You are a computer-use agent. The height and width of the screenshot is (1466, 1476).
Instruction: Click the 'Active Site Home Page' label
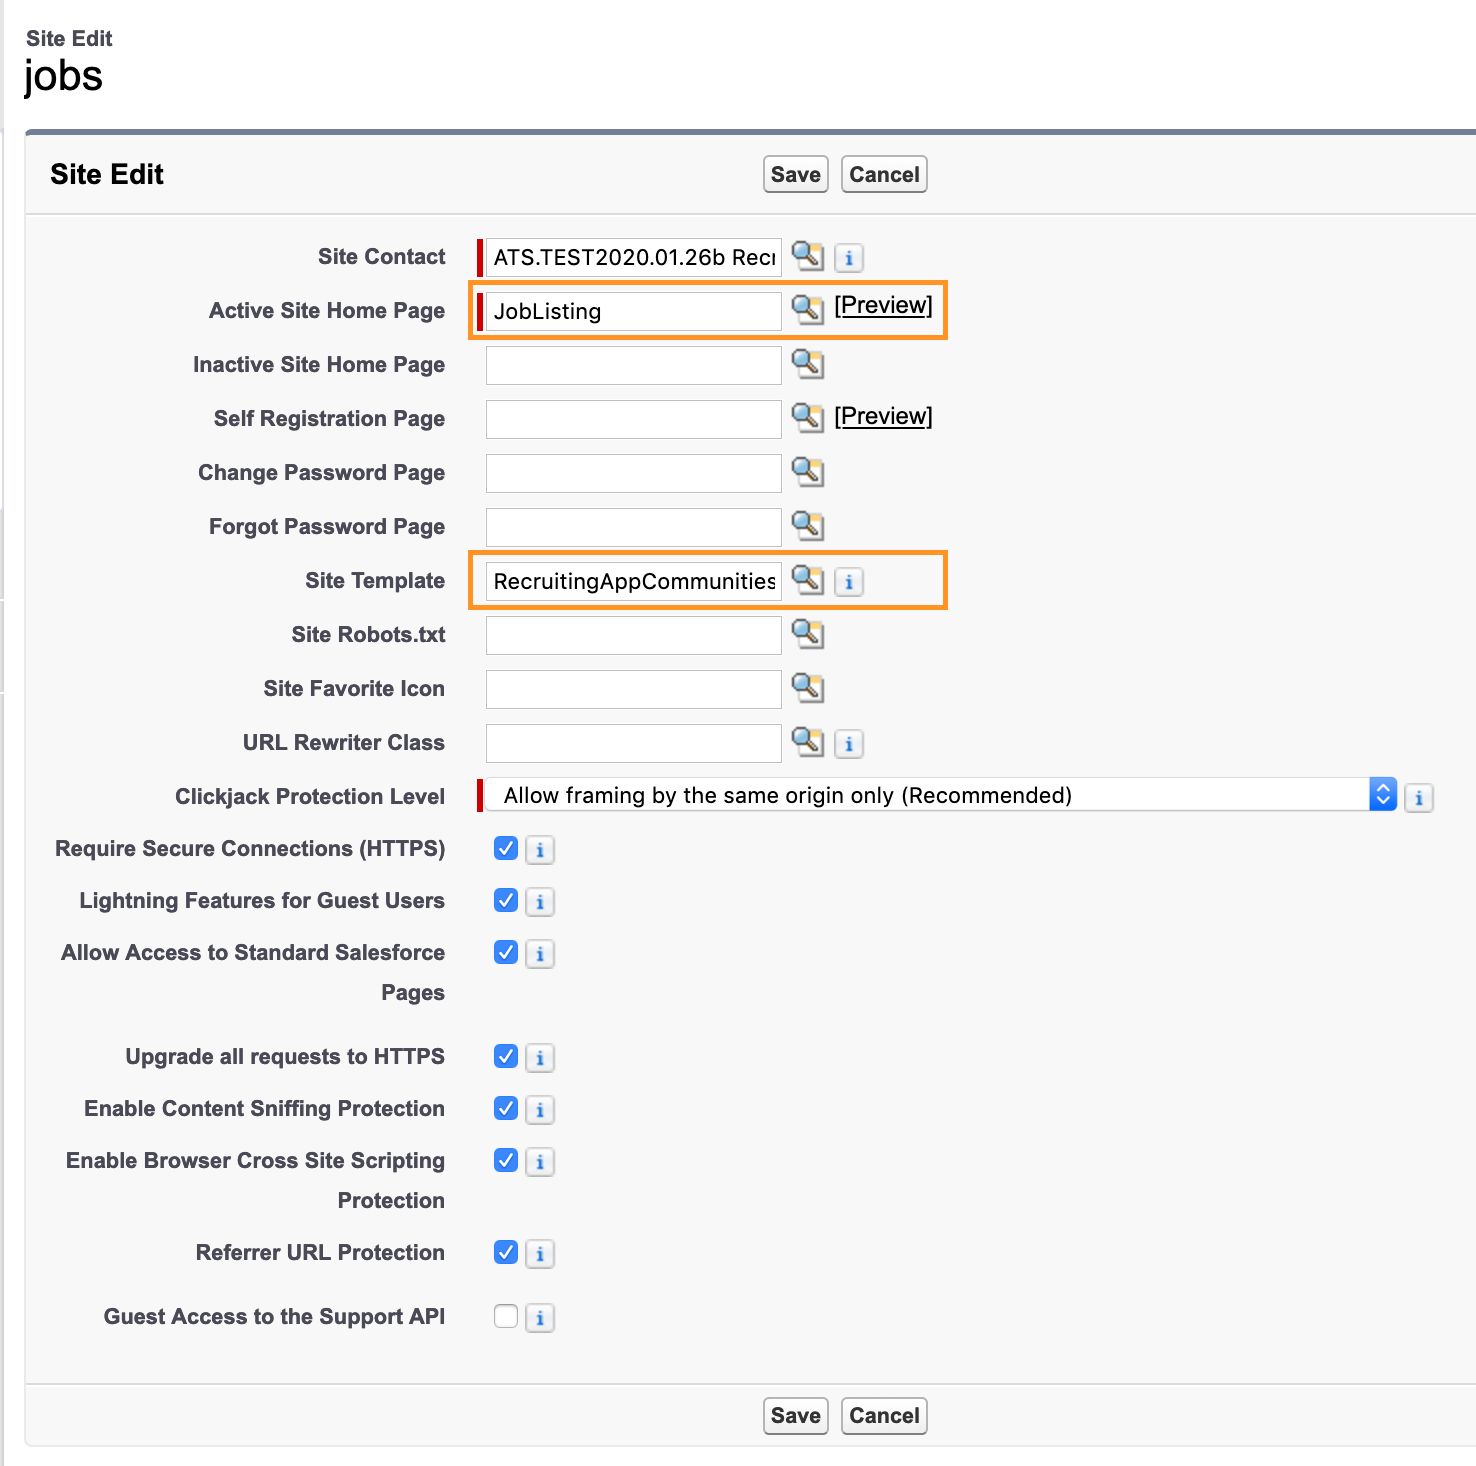(x=327, y=310)
